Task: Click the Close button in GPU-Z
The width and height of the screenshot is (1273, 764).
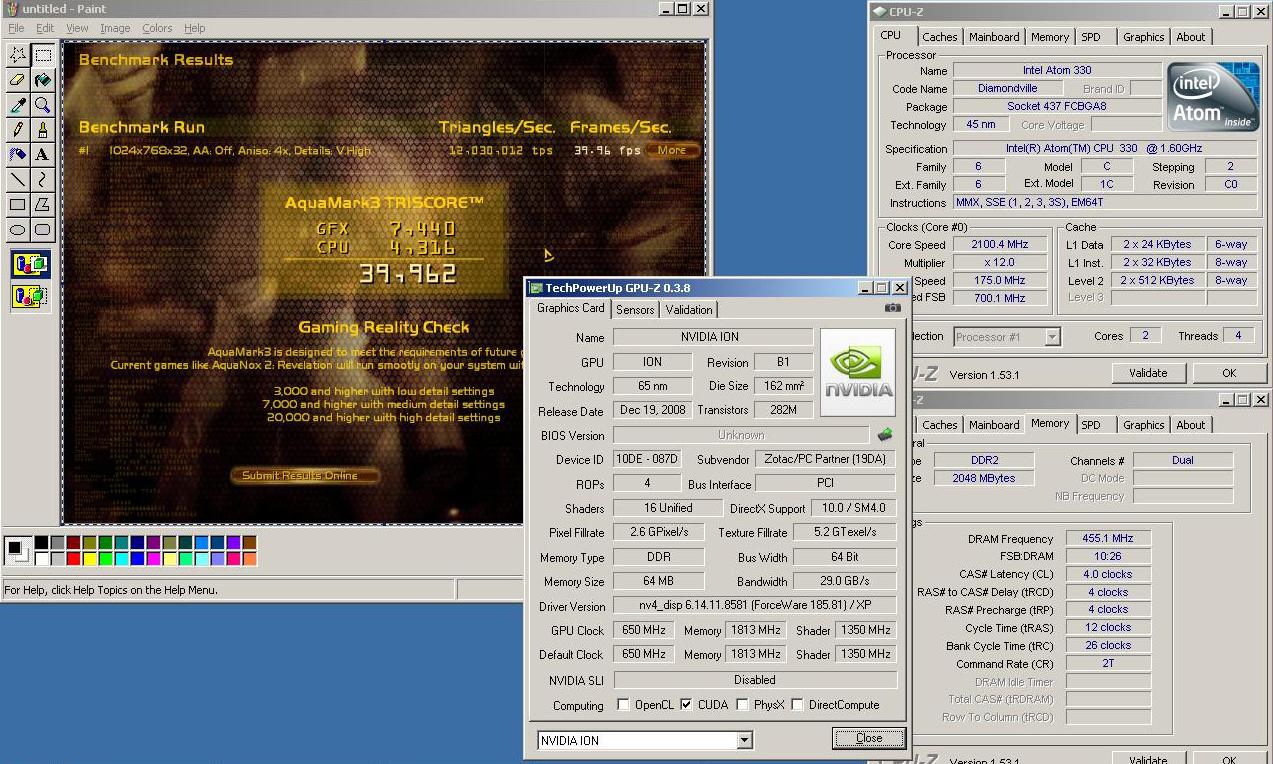Action: point(869,738)
